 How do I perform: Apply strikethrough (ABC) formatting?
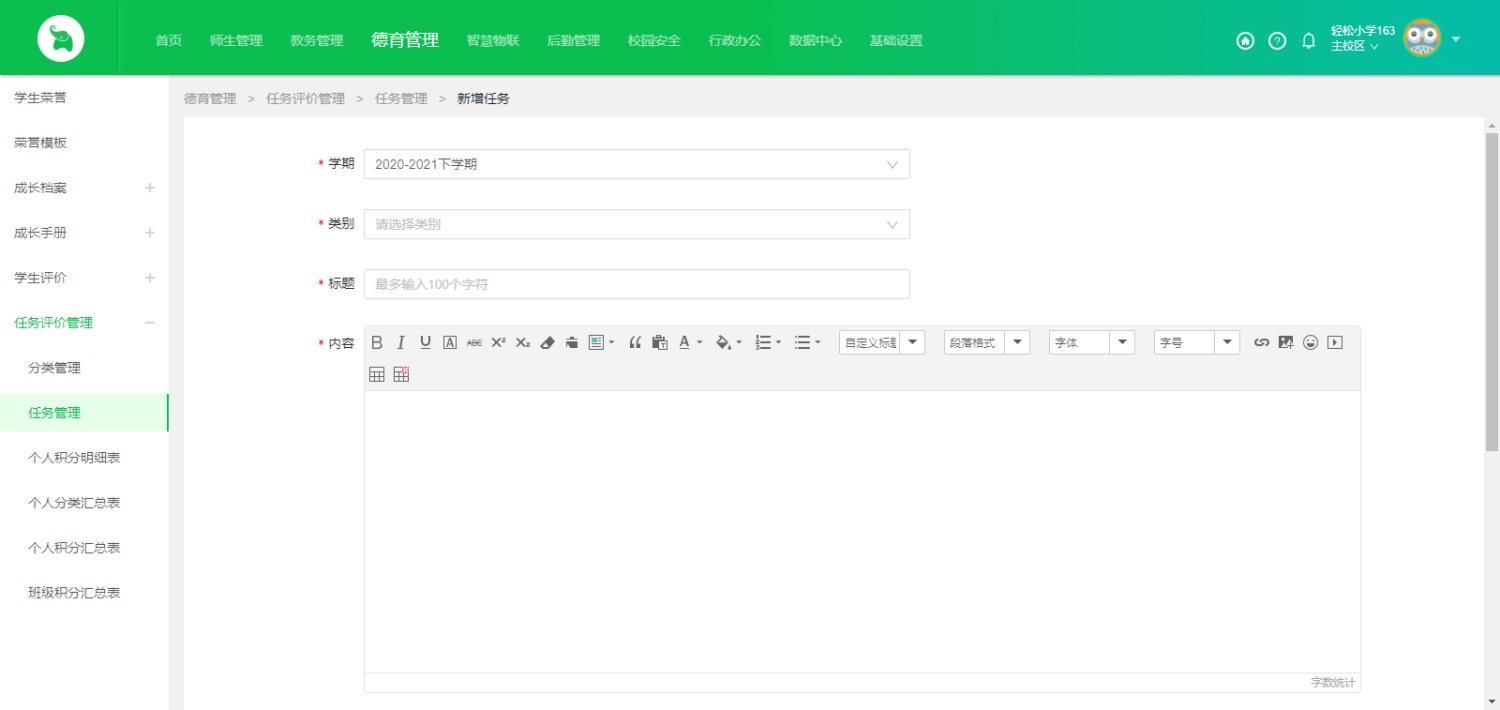tap(474, 342)
